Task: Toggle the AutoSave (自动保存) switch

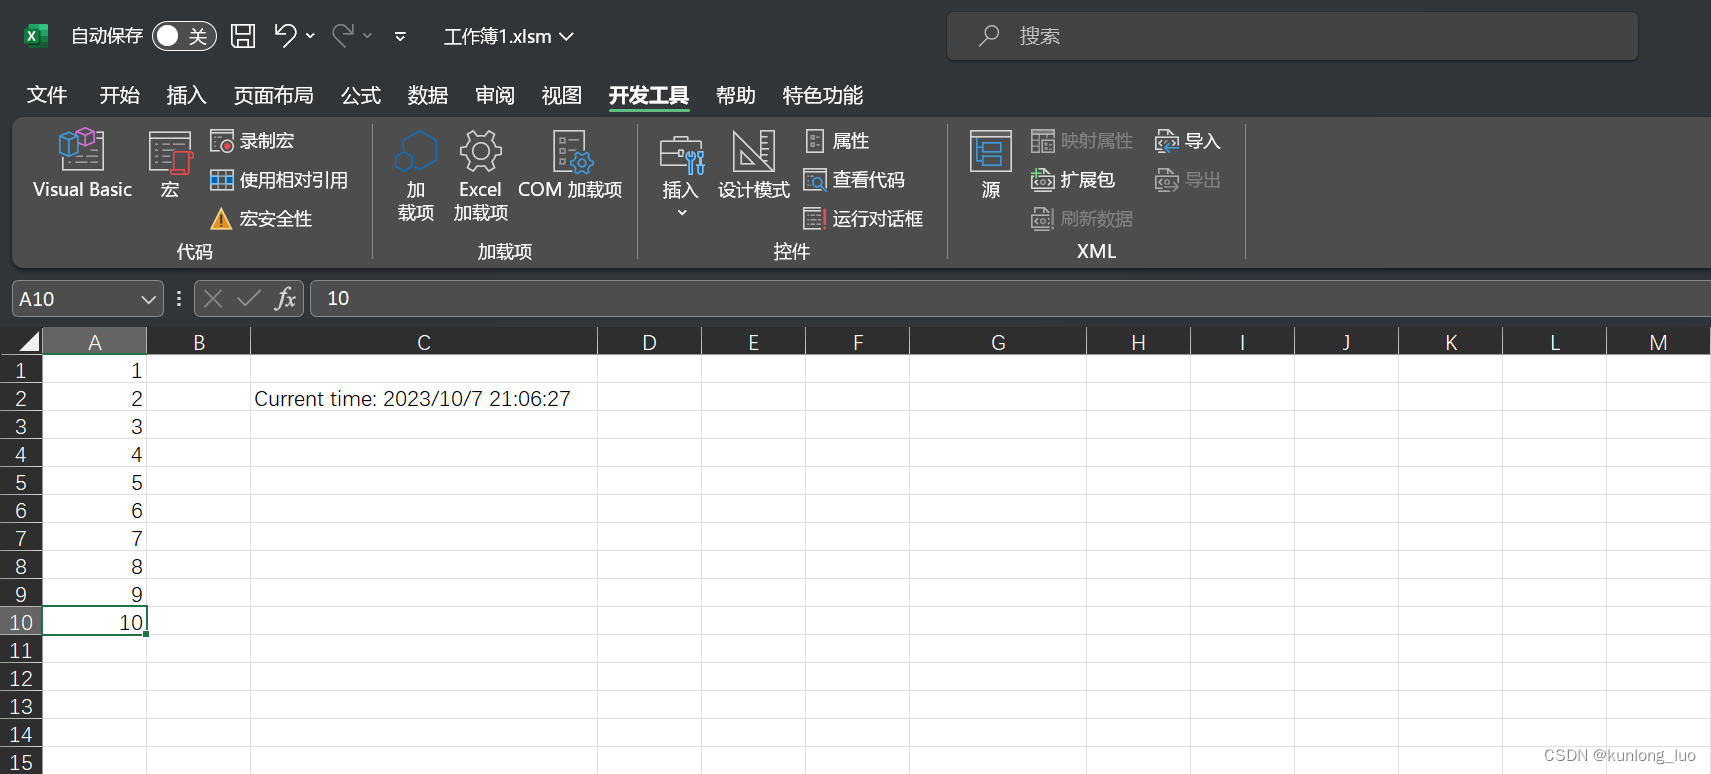Action: pos(184,36)
